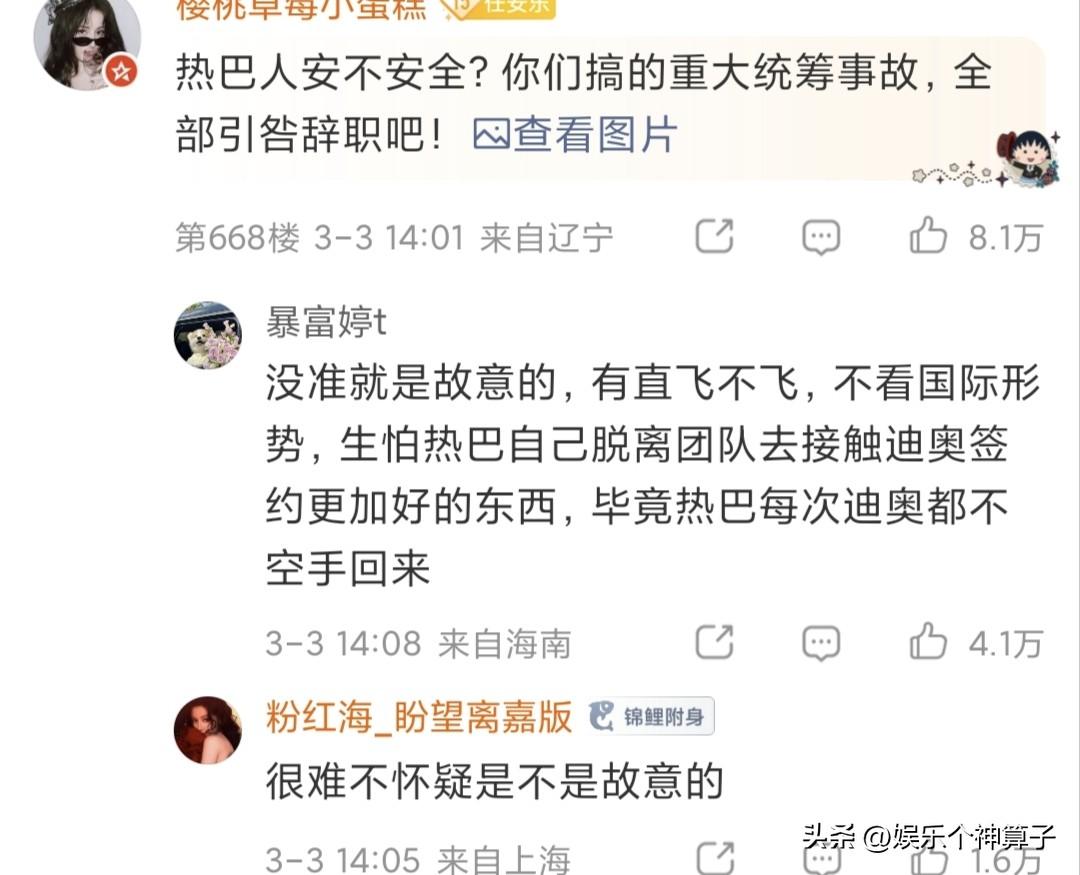Share the 第668楼 comment

[714, 236]
